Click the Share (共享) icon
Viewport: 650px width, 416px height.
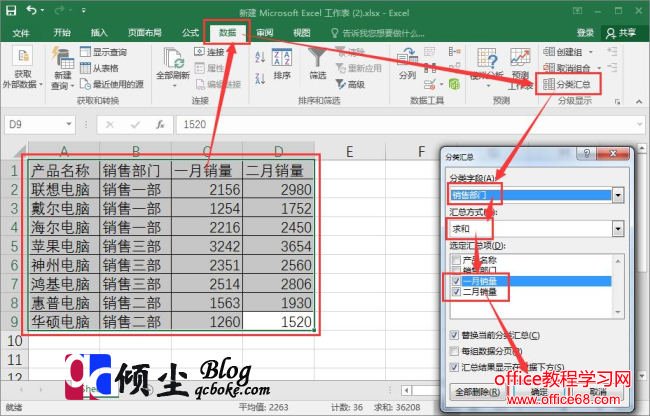point(611,33)
